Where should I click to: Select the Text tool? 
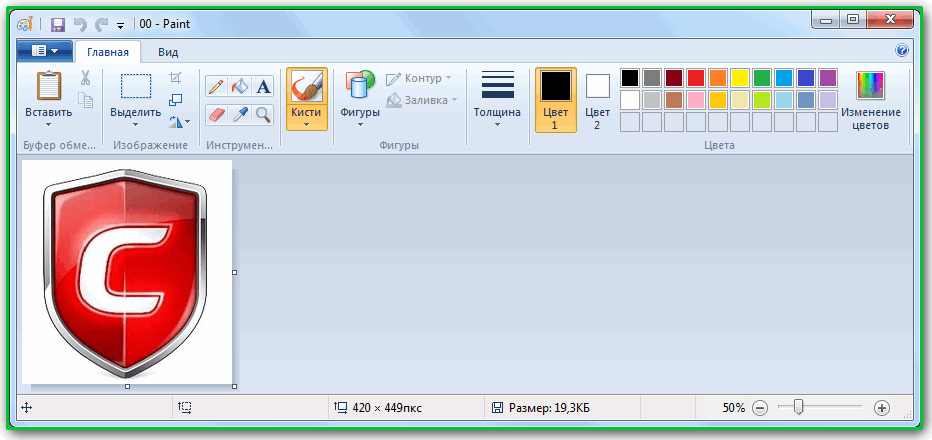pyautogui.click(x=263, y=86)
